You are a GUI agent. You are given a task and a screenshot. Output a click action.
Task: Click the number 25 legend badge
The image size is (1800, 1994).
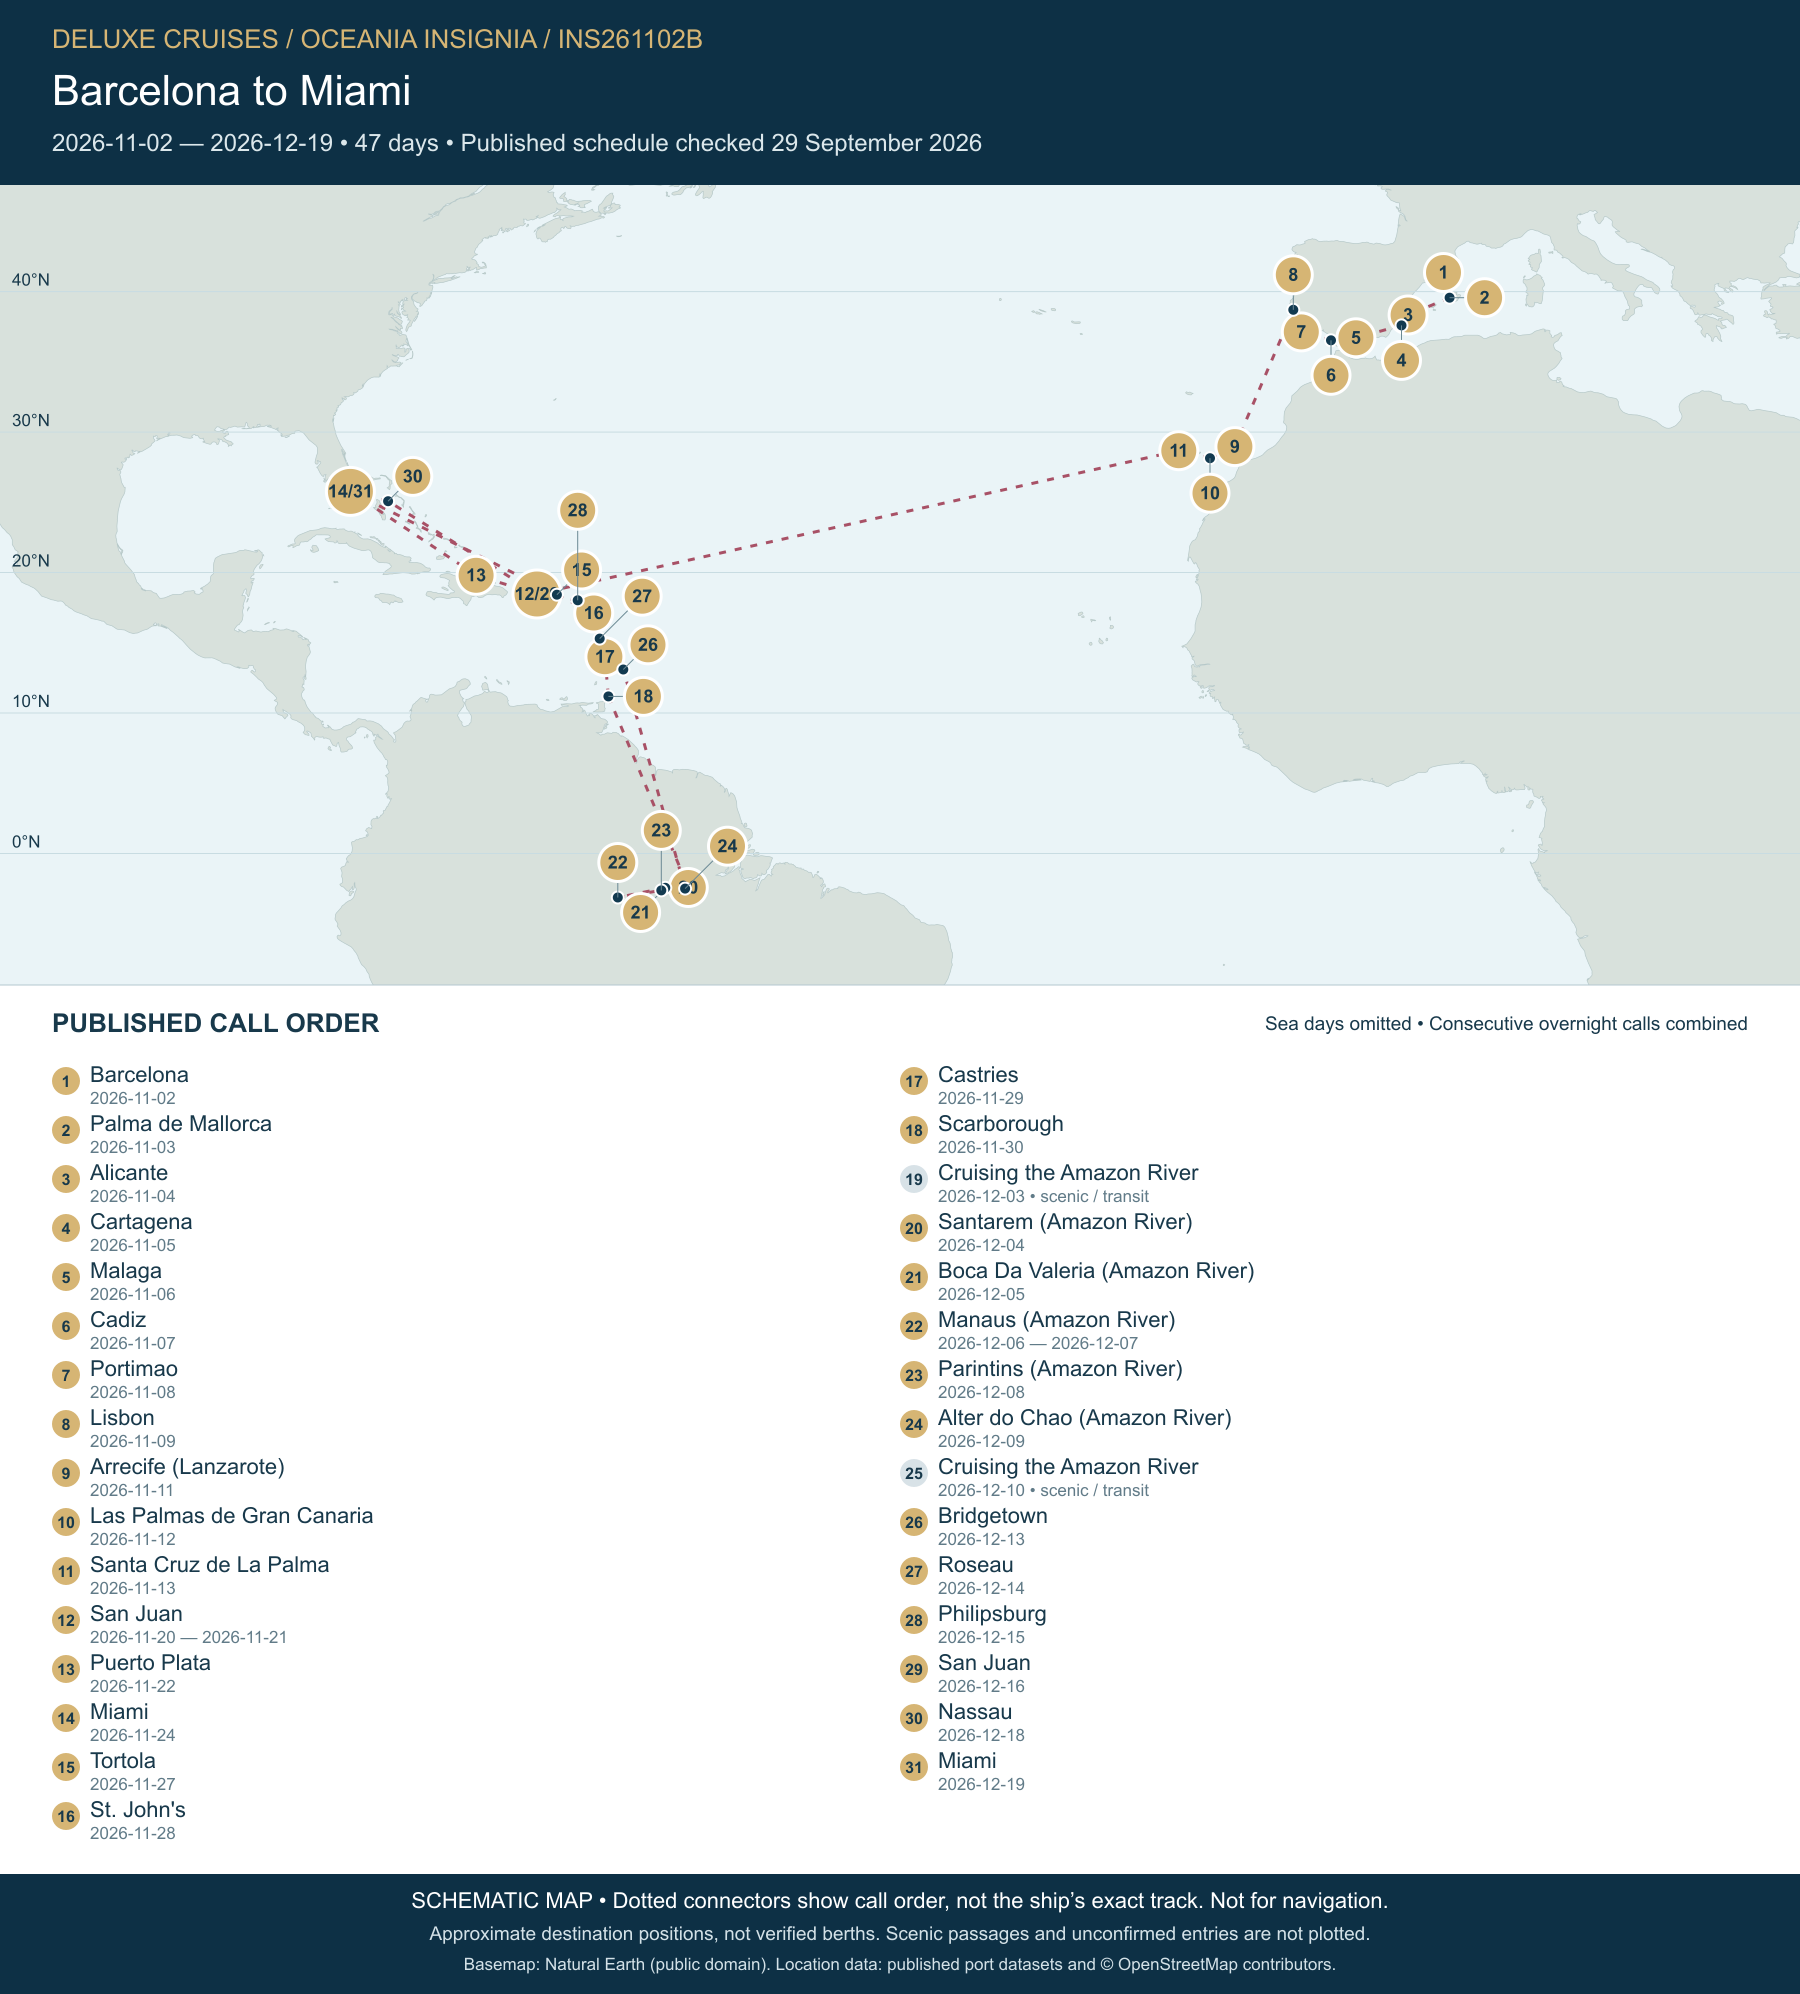914,1473
